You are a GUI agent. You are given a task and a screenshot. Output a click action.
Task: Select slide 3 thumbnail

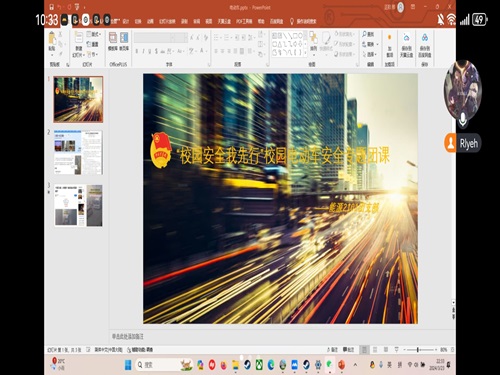(x=78, y=205)
